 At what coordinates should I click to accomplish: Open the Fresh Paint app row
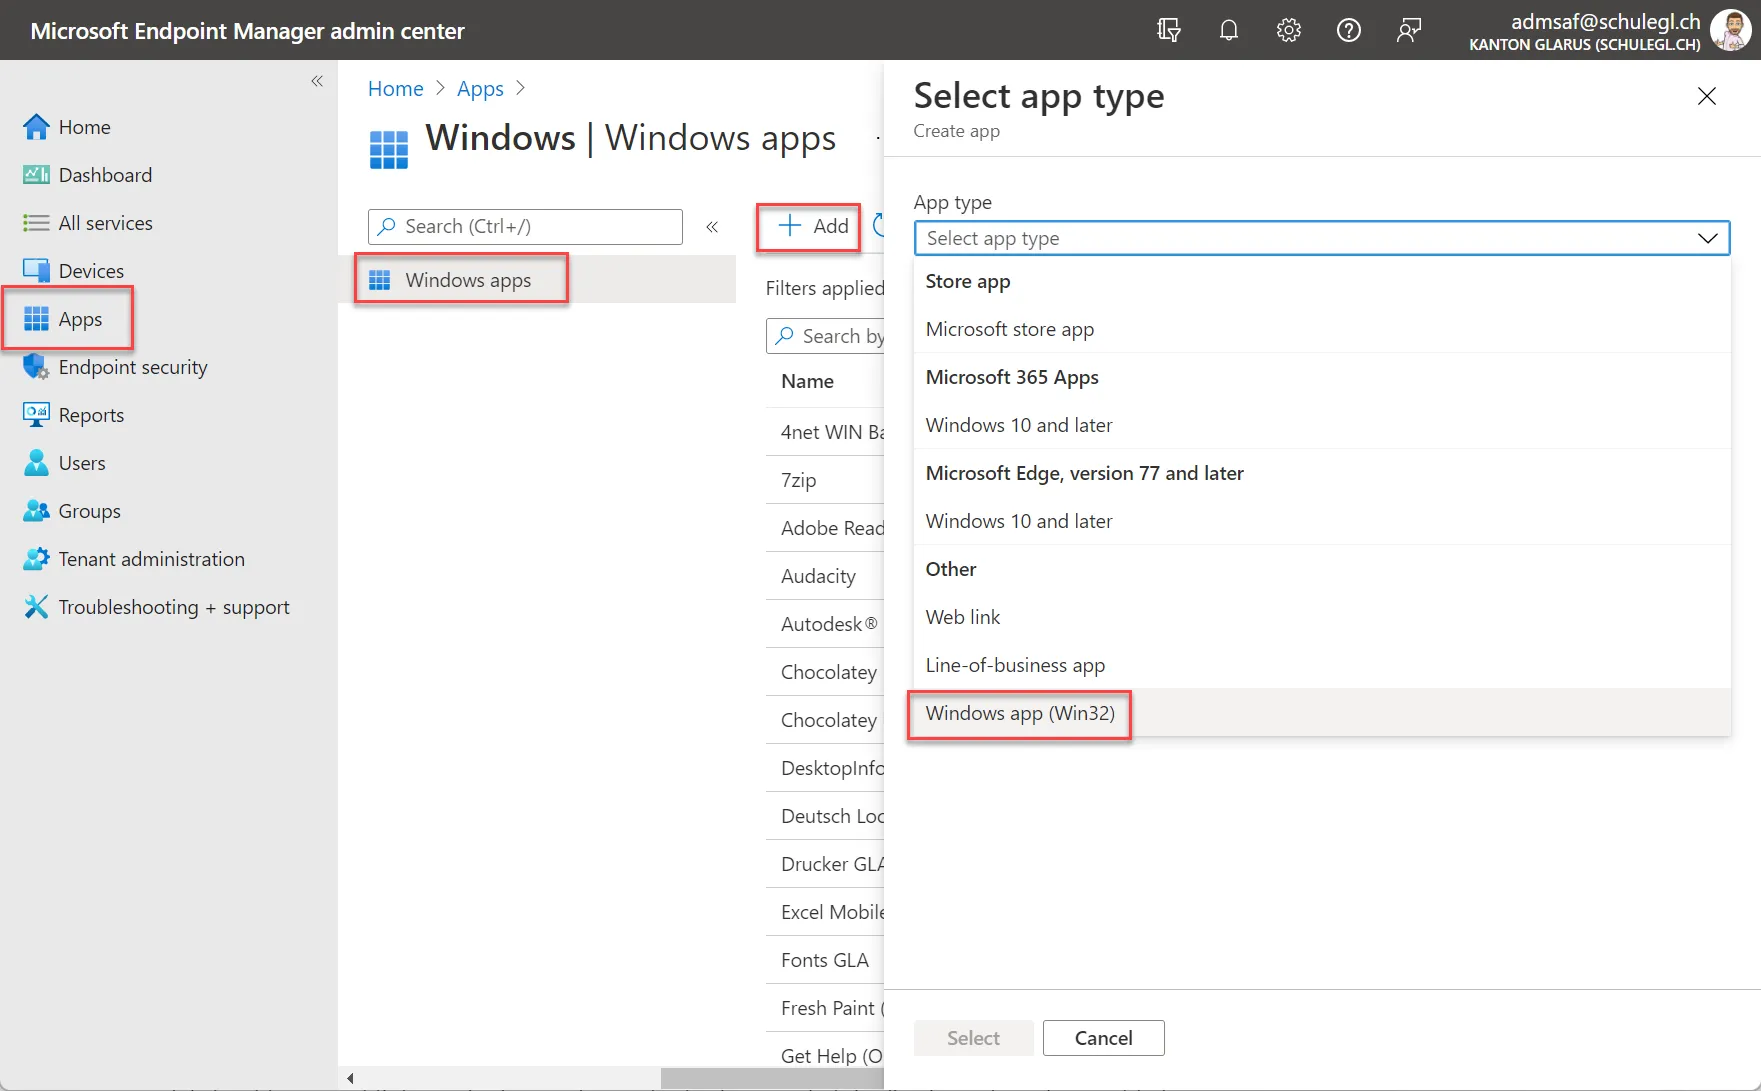(825, 1008)
